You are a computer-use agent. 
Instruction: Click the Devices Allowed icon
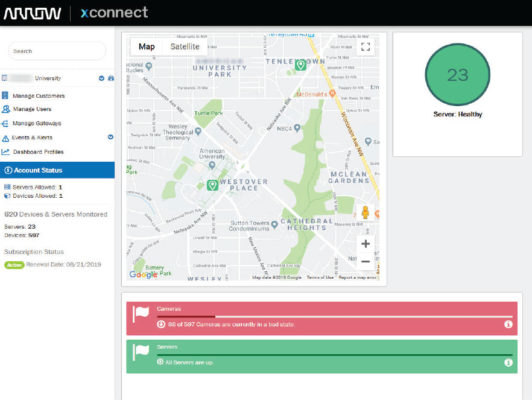7,196
